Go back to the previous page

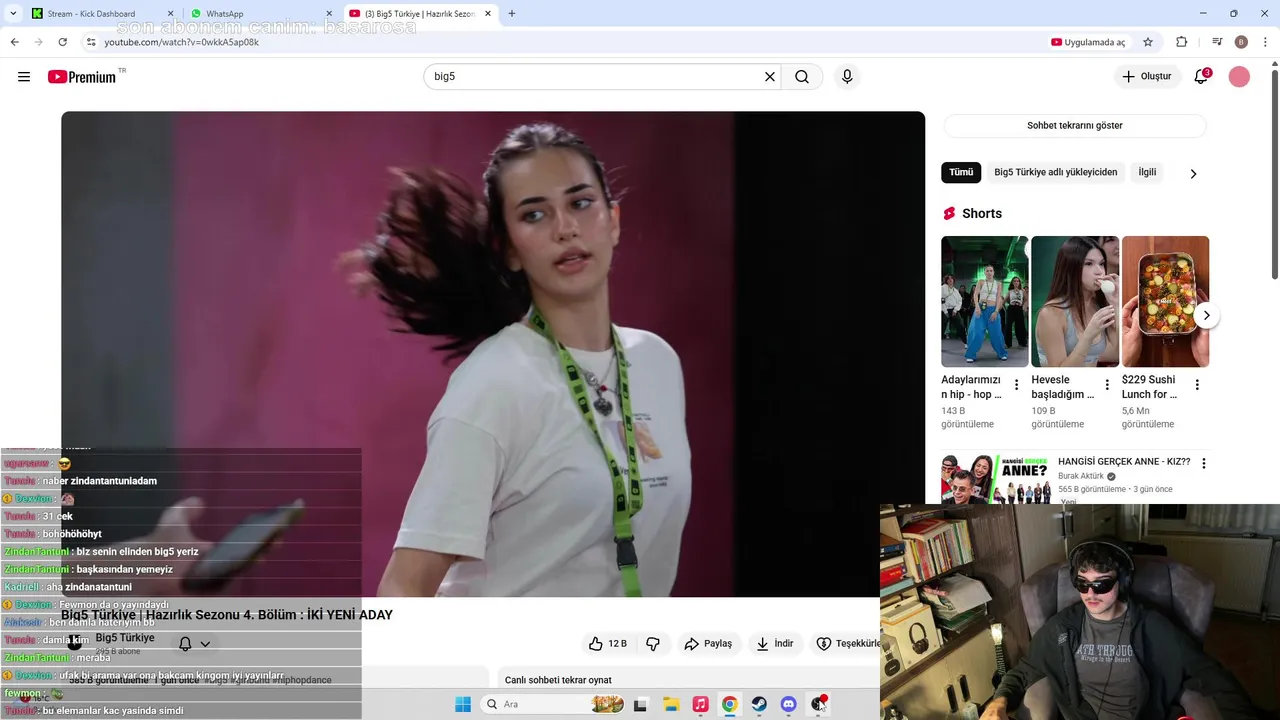(14, 42)
